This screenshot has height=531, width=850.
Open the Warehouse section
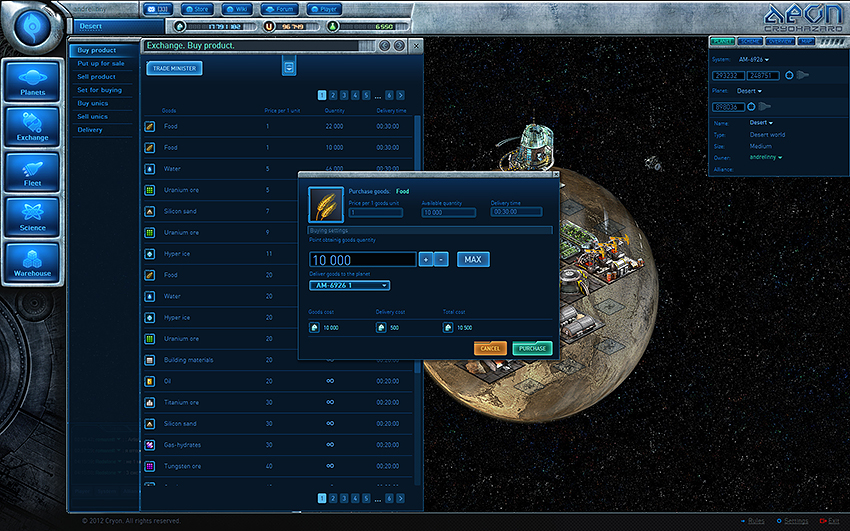point(32,262)
